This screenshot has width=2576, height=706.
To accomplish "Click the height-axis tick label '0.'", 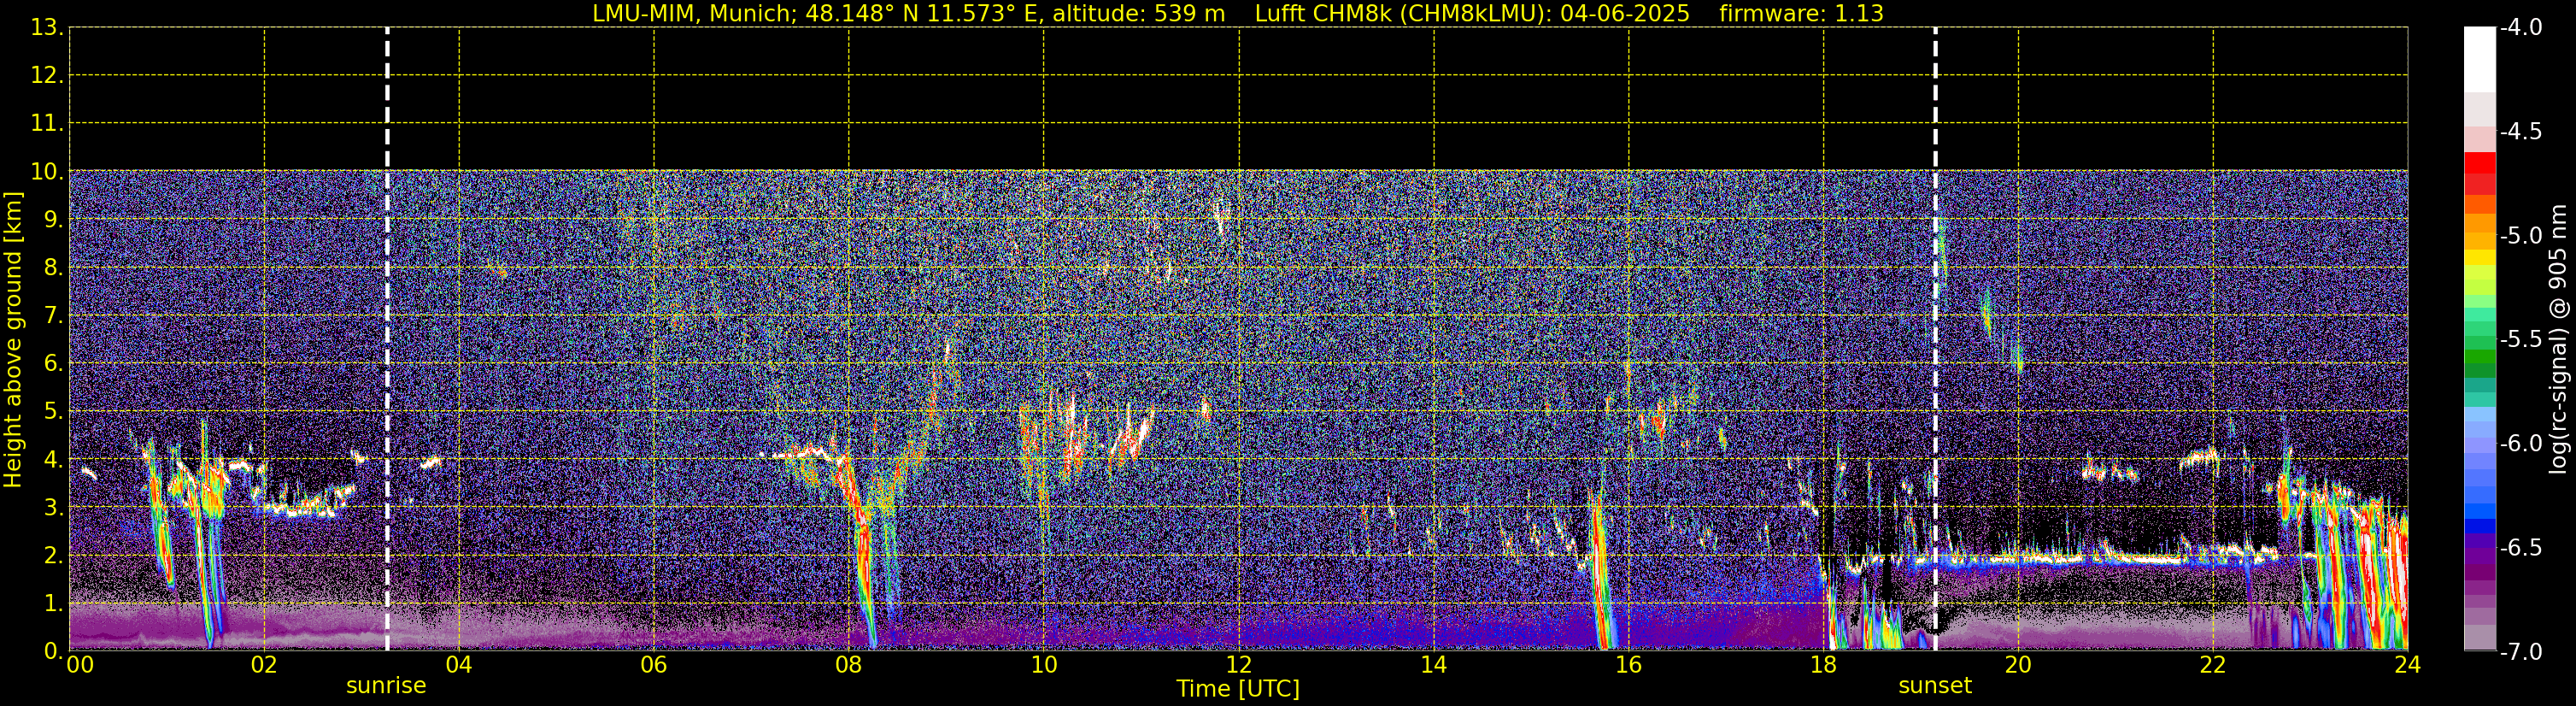I will pyautogui.click(x=53, y=651).
